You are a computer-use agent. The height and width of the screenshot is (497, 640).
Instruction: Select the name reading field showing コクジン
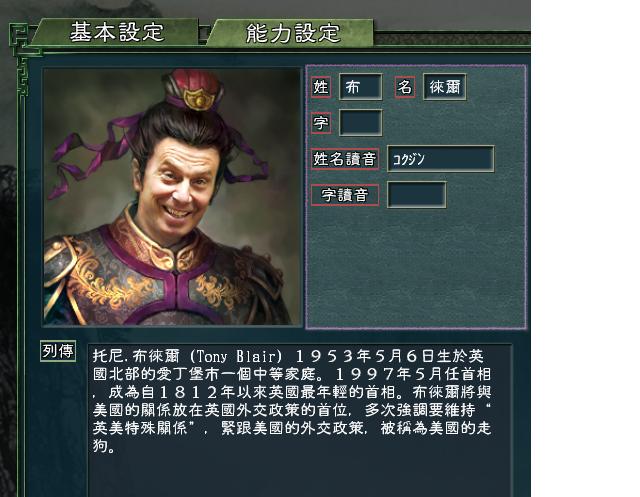(441, 159)
